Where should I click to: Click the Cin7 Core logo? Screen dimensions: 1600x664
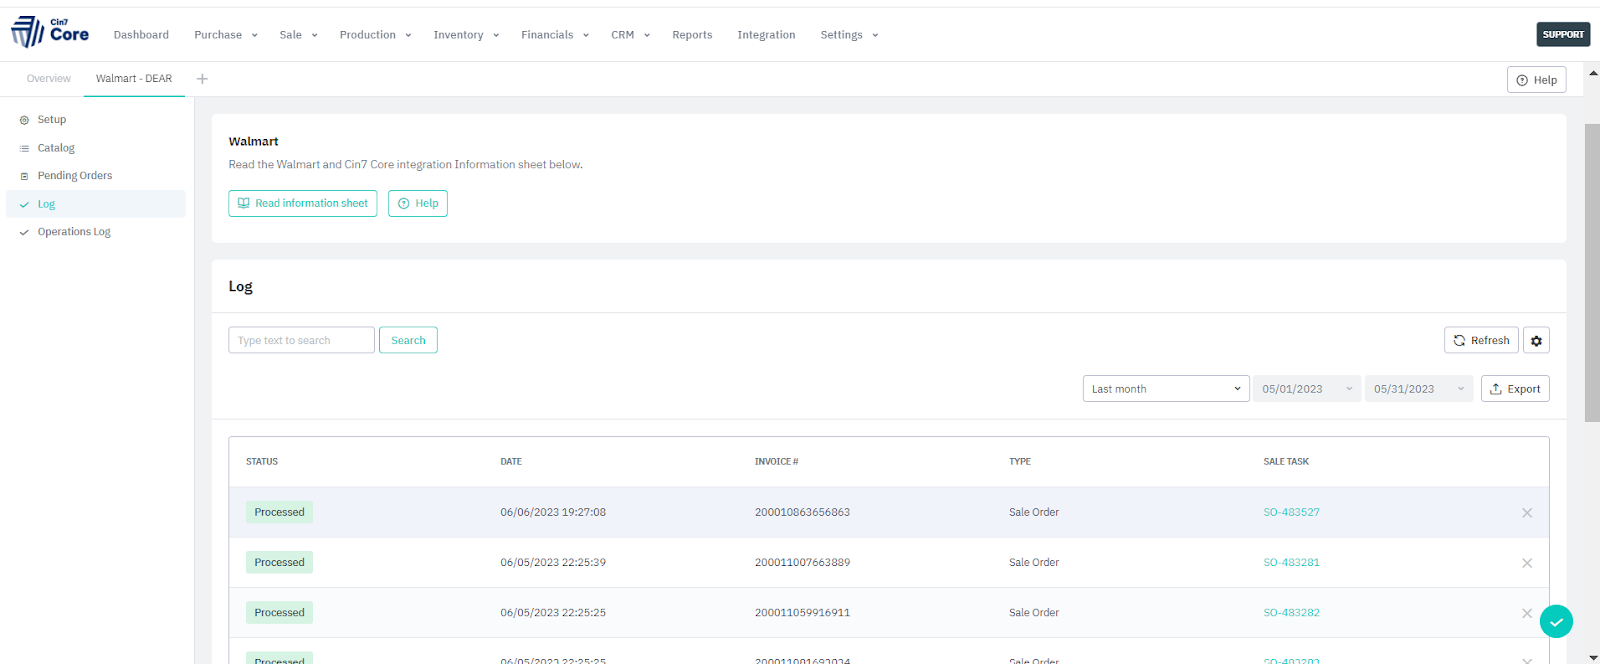[50, 32]
